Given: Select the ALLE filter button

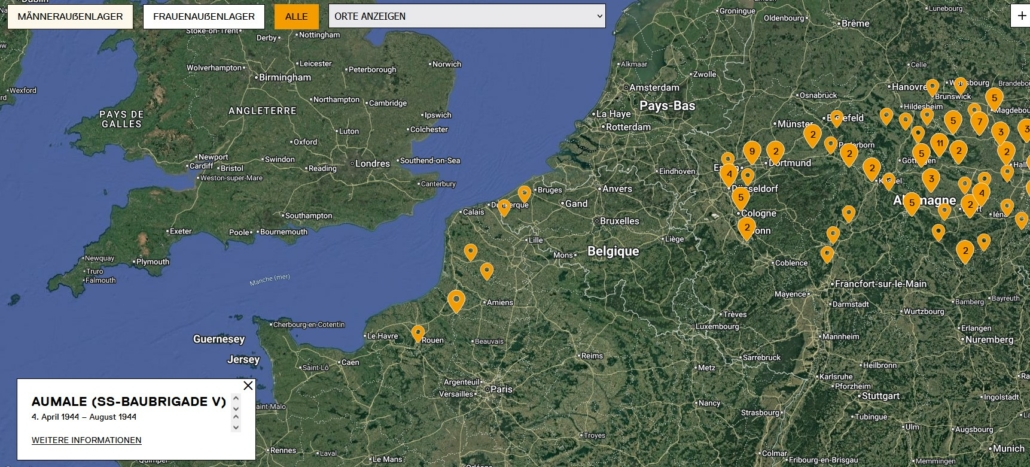Looking at the screenshot, I should [x=296, y=17].
